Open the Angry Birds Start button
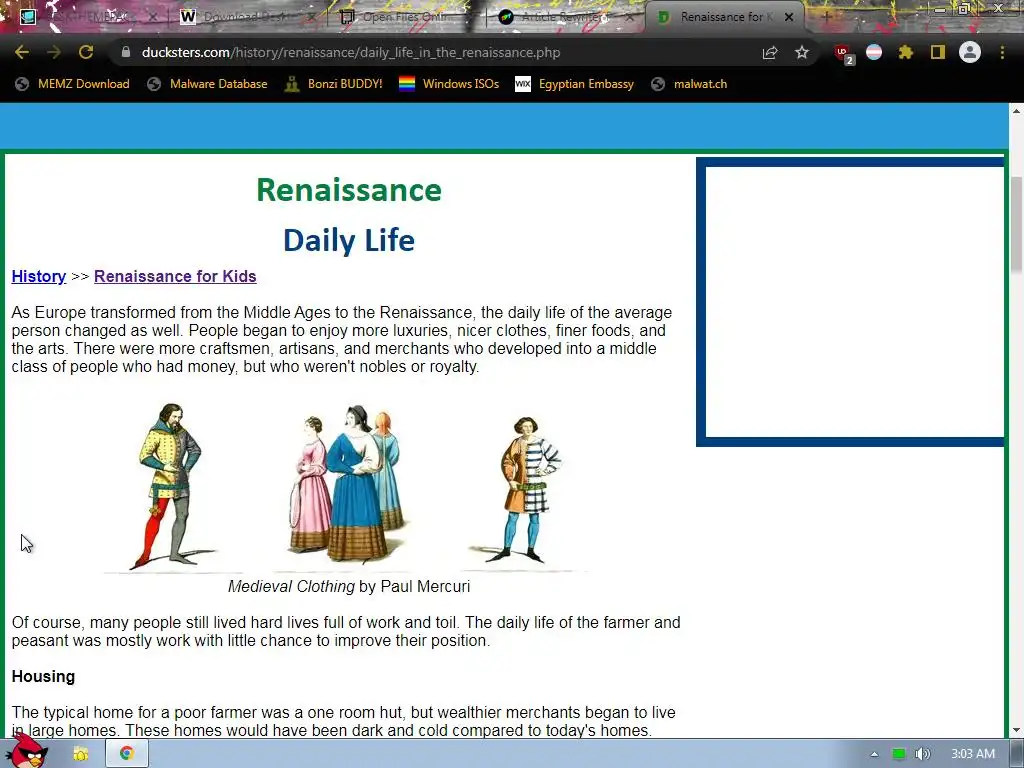 click(26, 753)
